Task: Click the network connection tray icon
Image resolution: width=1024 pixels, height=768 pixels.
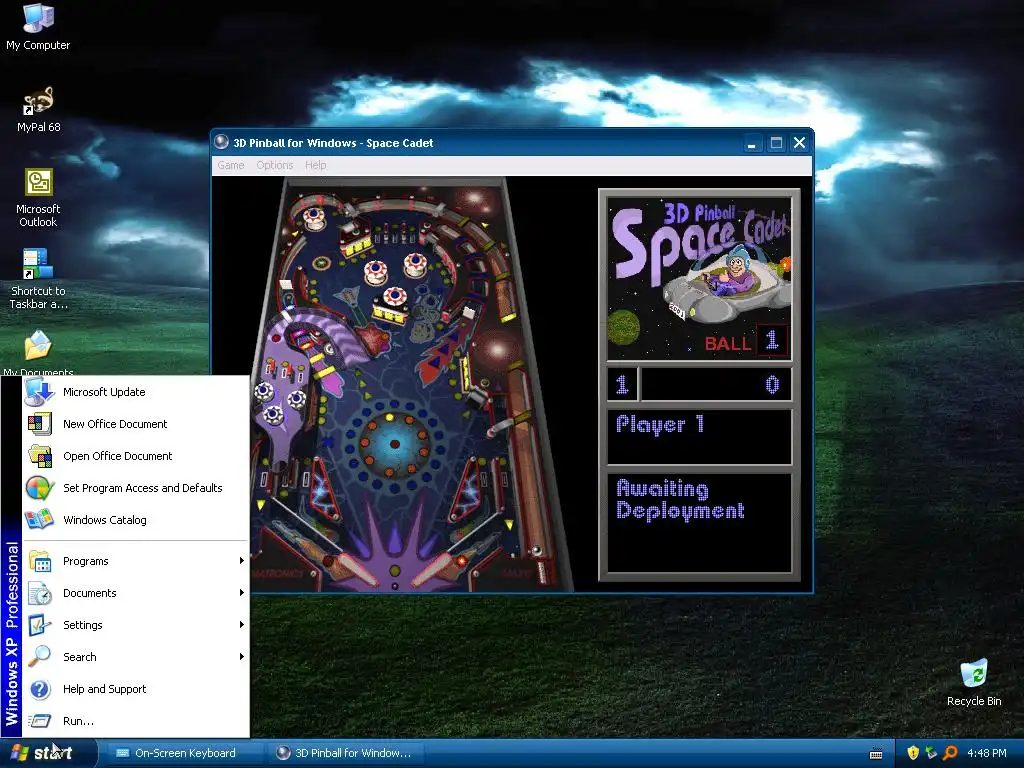Action: click(x=931, y=753)
